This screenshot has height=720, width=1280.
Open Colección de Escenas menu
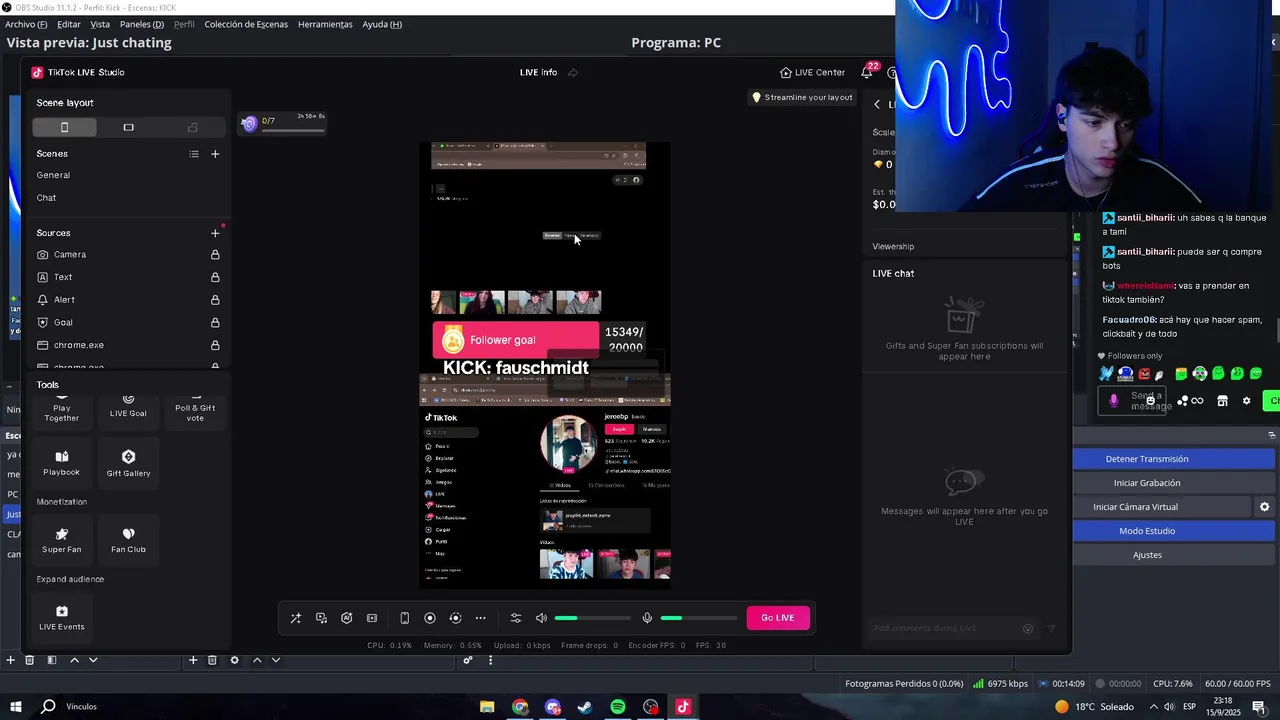246,24
